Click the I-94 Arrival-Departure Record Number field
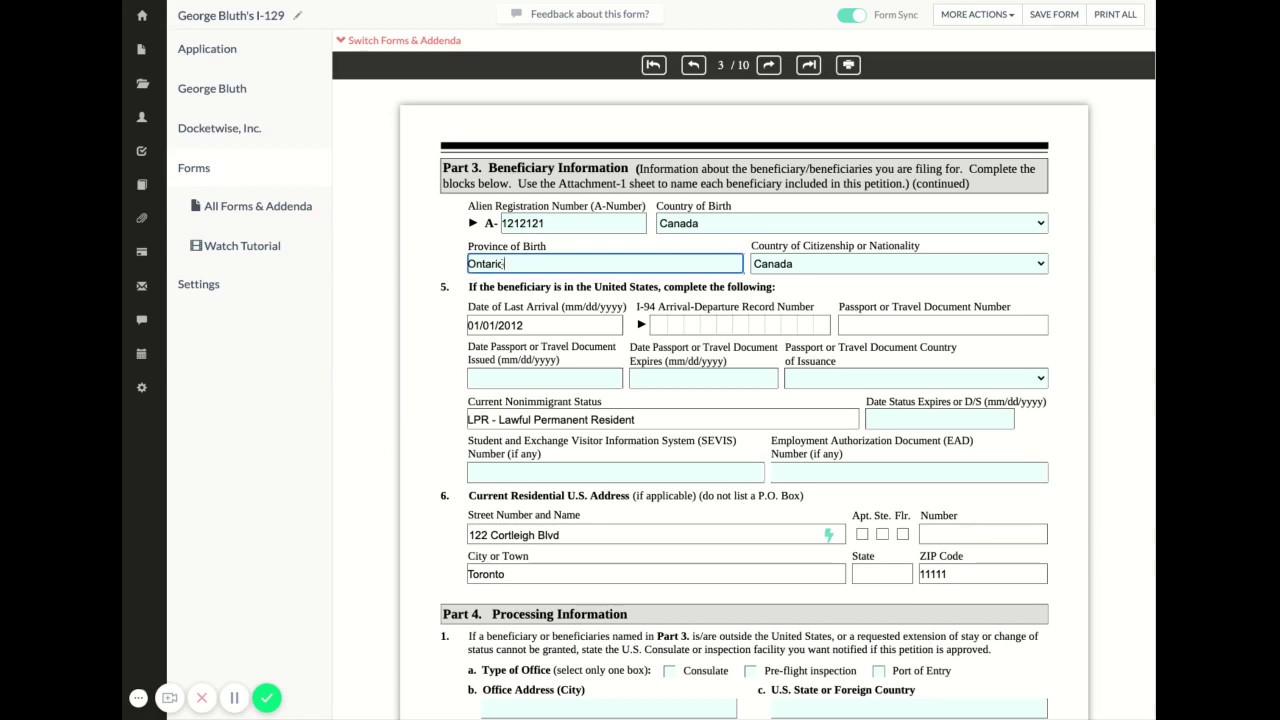 point(740,325)
